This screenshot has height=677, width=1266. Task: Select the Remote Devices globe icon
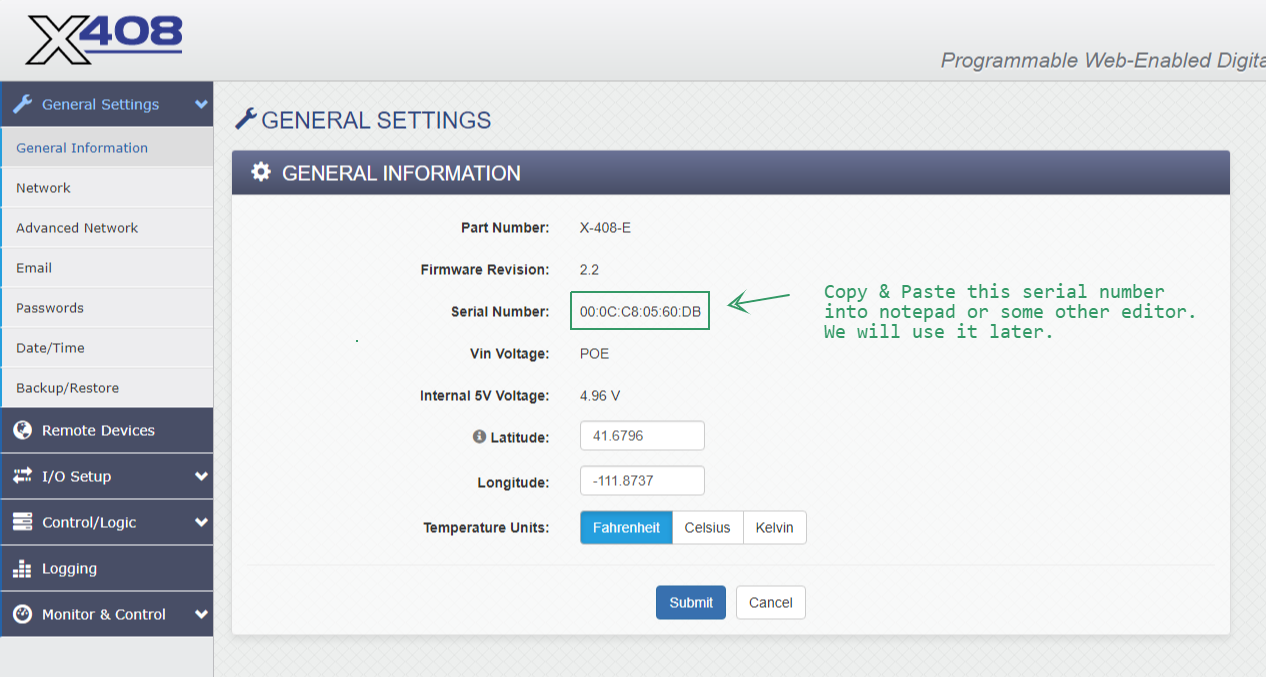pyautogui.click(x=21, y=430)
